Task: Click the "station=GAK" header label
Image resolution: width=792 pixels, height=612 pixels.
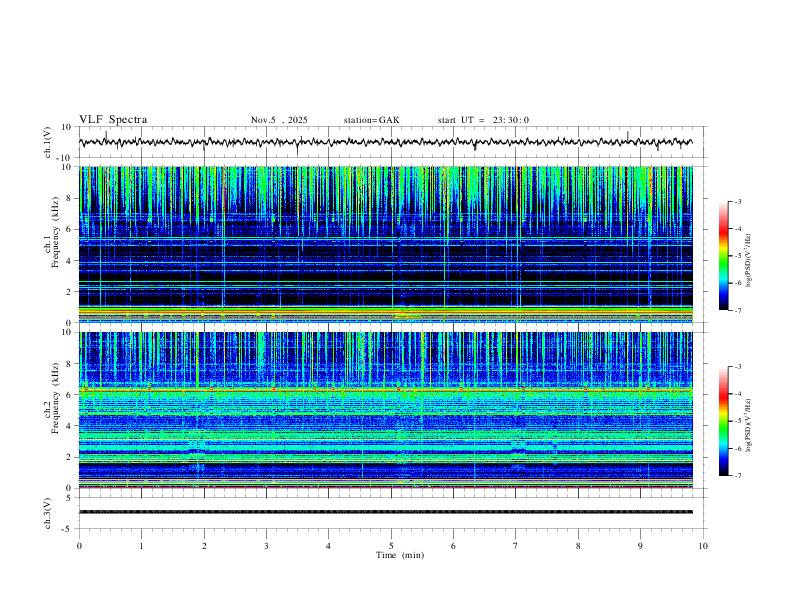Action: coord(371,120)
